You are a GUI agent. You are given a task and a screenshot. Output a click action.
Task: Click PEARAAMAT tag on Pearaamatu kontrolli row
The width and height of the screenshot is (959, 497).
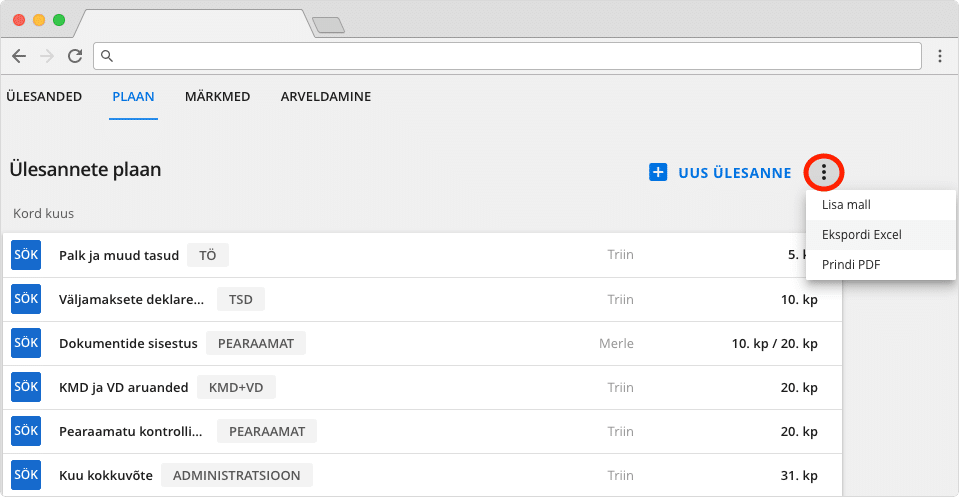tap(267, 432)
